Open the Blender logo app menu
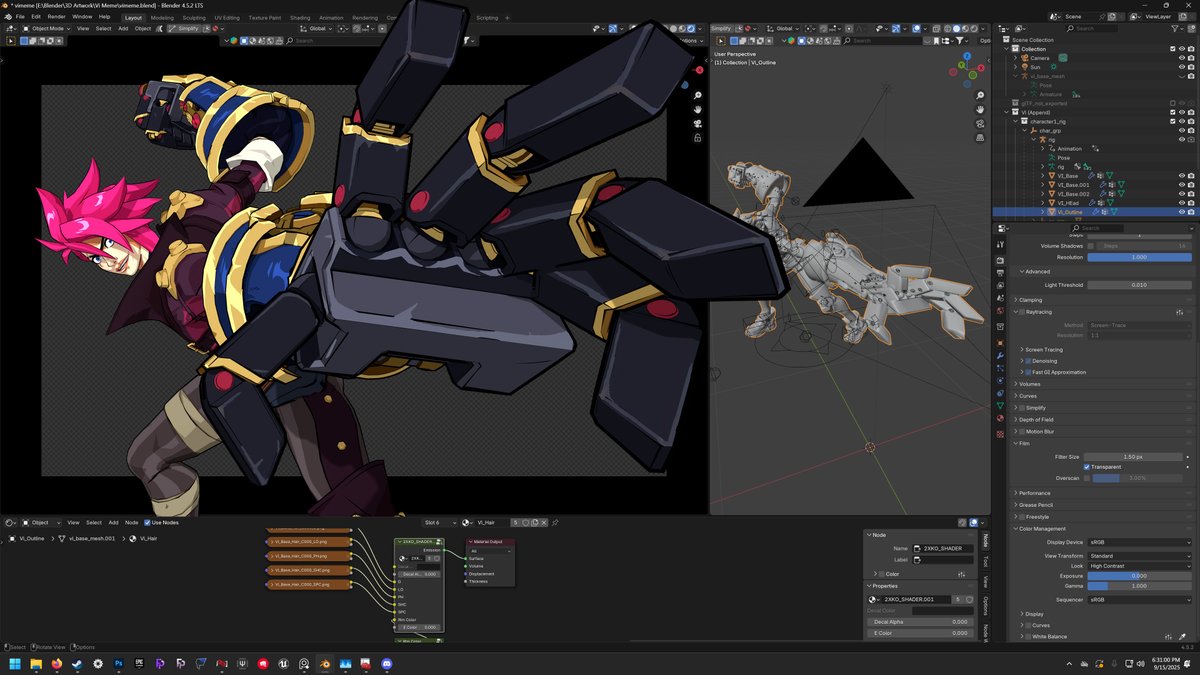 [7, 17]
